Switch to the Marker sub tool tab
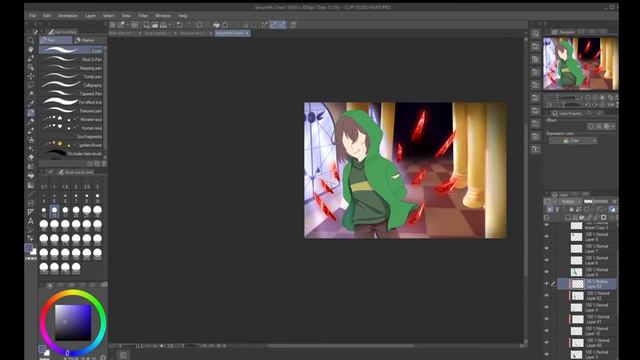The image size is (640, 360). (90, 40)
